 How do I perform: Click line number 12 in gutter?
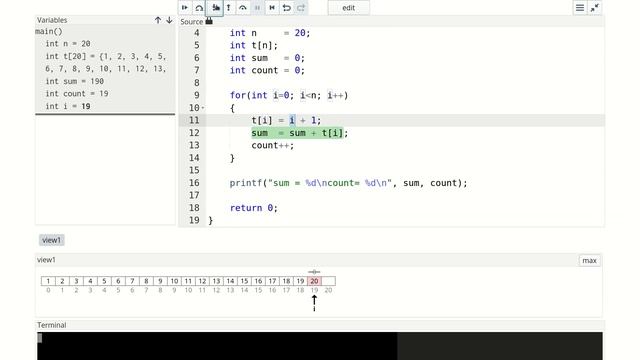pyautogui.click(x=194, y=133)
